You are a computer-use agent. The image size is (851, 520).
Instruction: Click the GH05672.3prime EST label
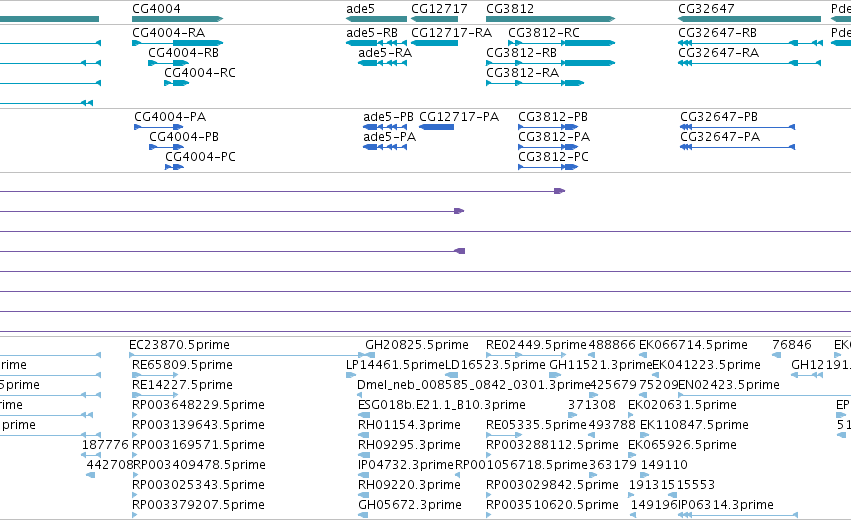point(410,505)
